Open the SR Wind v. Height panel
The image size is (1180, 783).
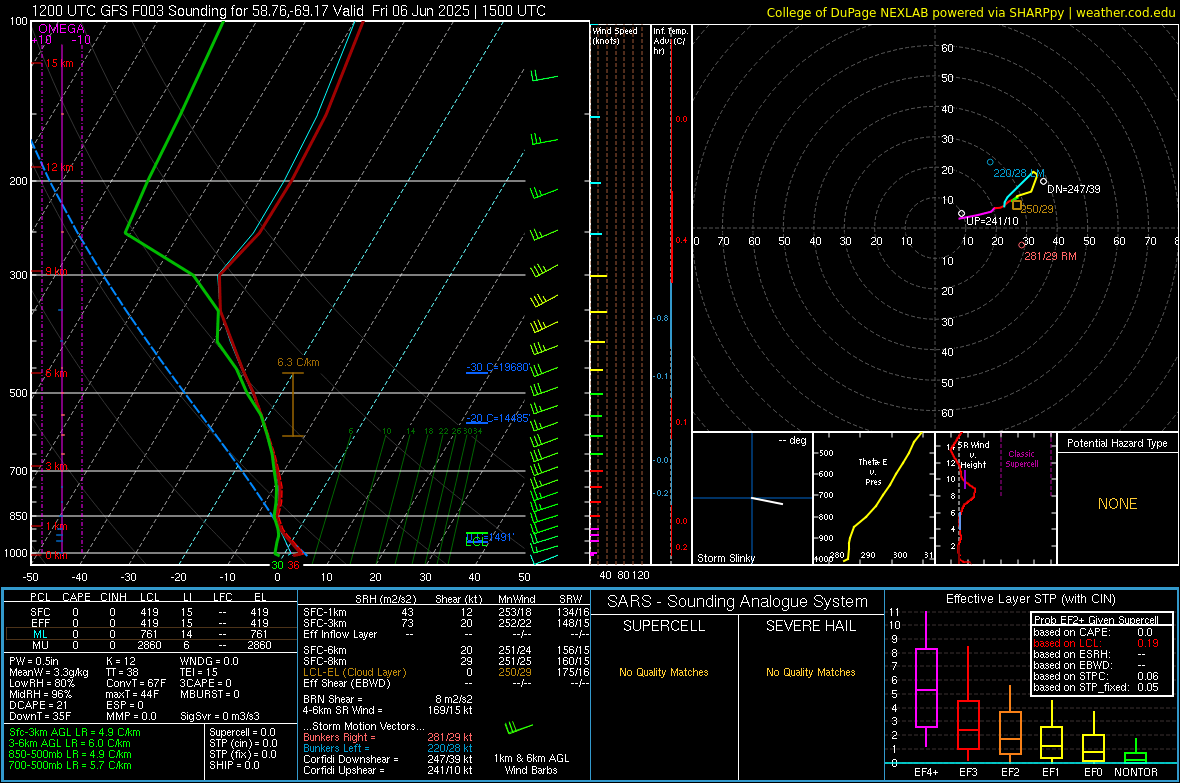(x=996, y=498)
